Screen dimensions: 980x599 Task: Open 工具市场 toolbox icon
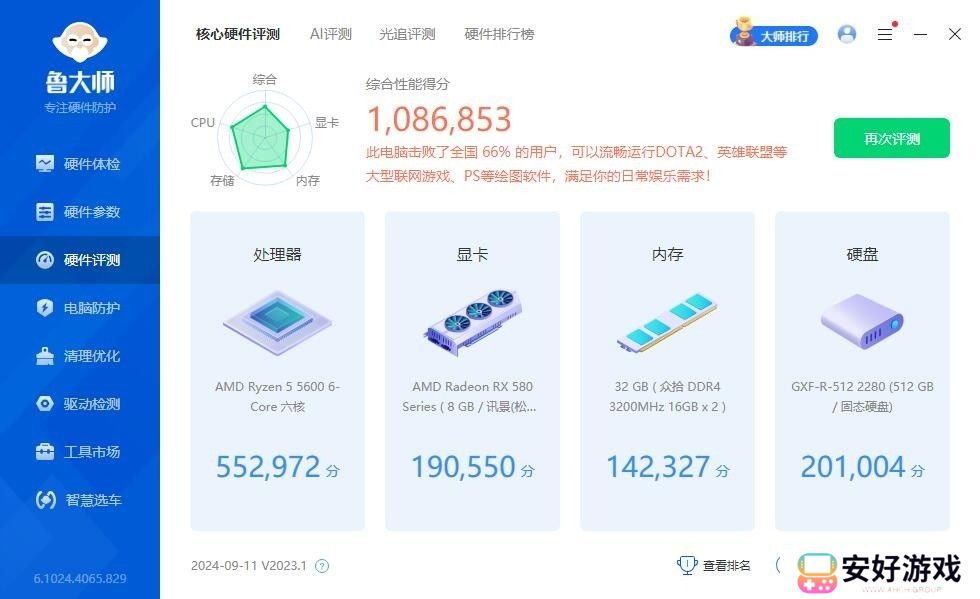(45, 452)
